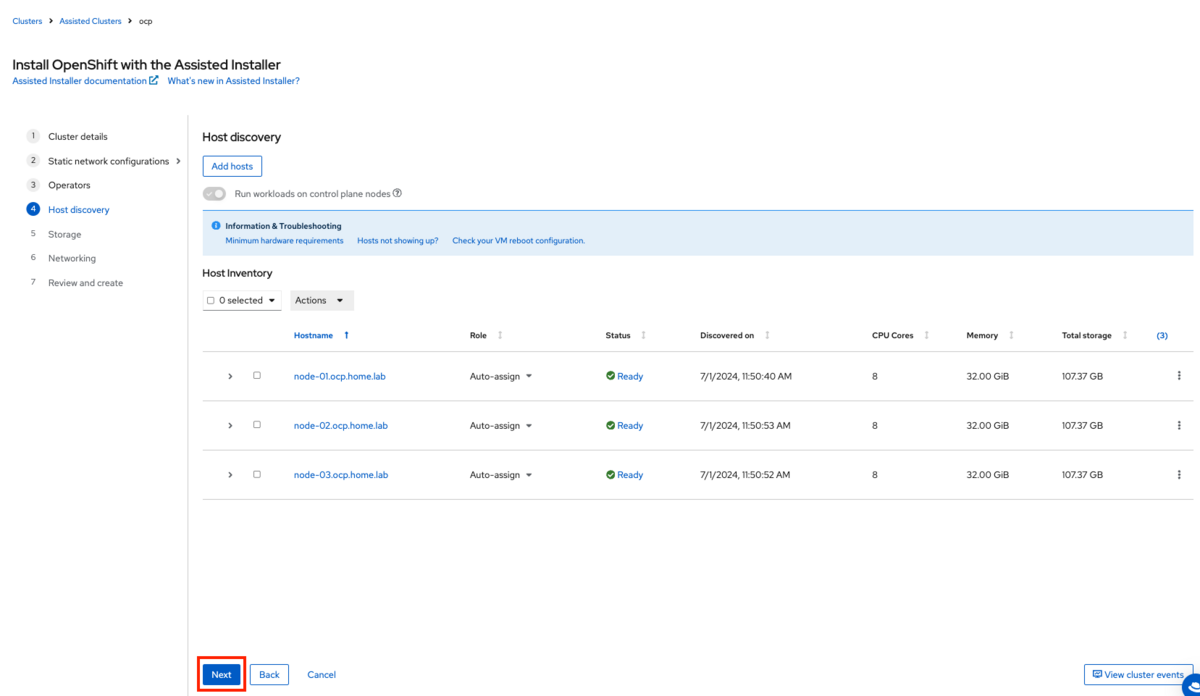Click green Ready check icon for node-02
Screen dimensions: 1200x696
click(x=610, y=425)
